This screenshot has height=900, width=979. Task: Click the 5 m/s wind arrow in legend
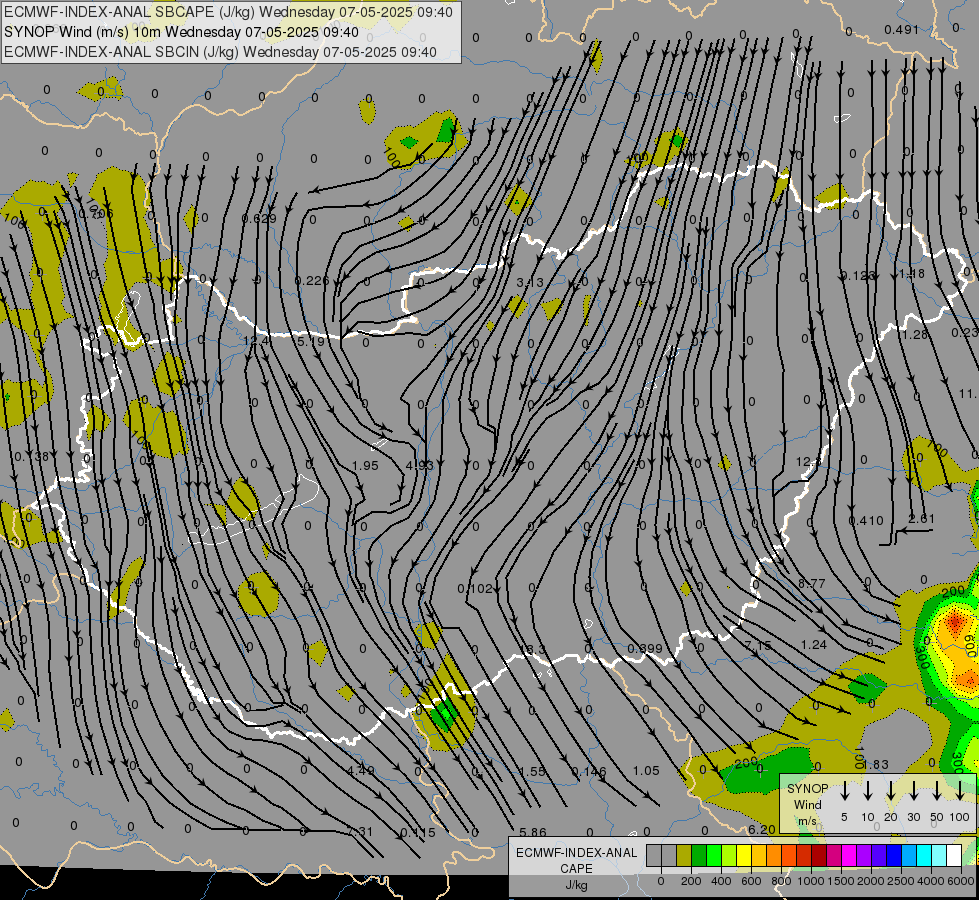coord(845,791)
